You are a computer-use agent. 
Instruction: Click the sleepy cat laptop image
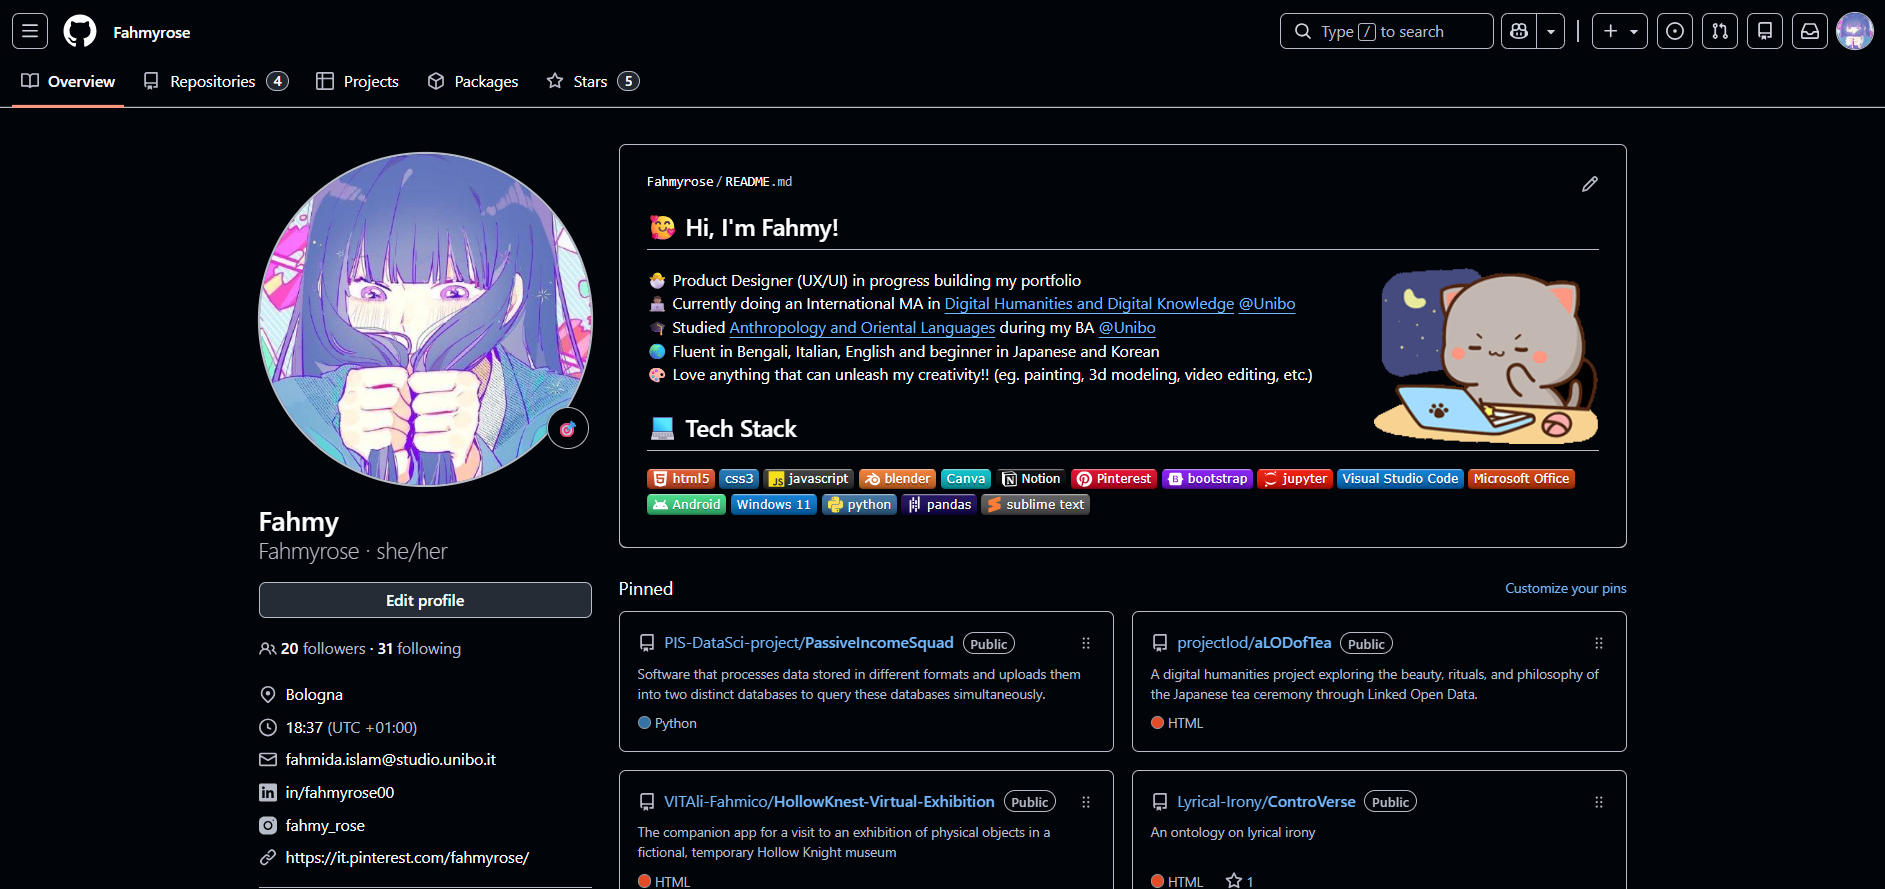click(1486, 355)
